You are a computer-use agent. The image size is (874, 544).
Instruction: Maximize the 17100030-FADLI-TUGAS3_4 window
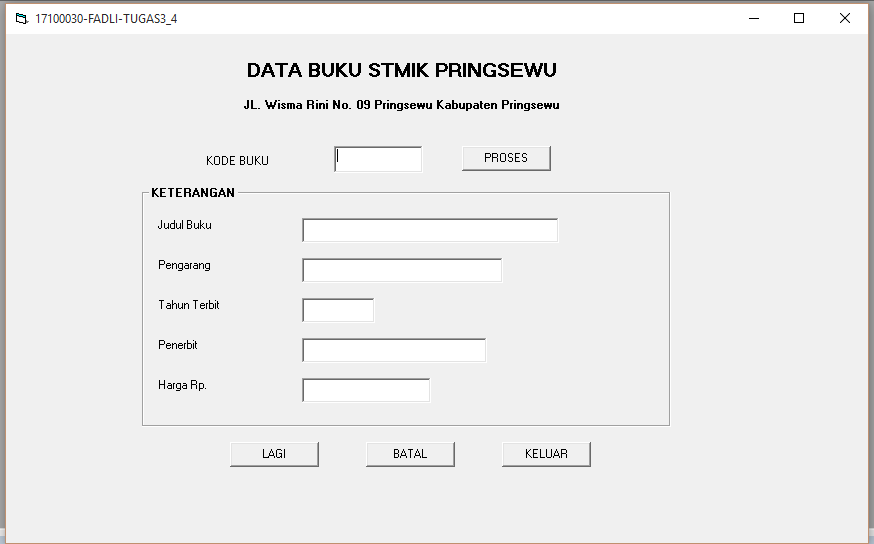pos(799,18)
